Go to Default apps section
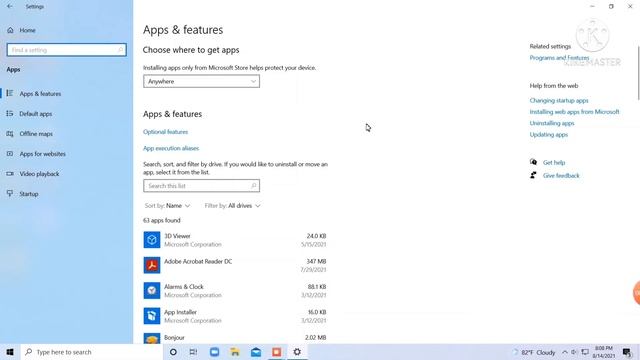The width and height of the screenshot is (640, 360). click(x=36, y=113)
